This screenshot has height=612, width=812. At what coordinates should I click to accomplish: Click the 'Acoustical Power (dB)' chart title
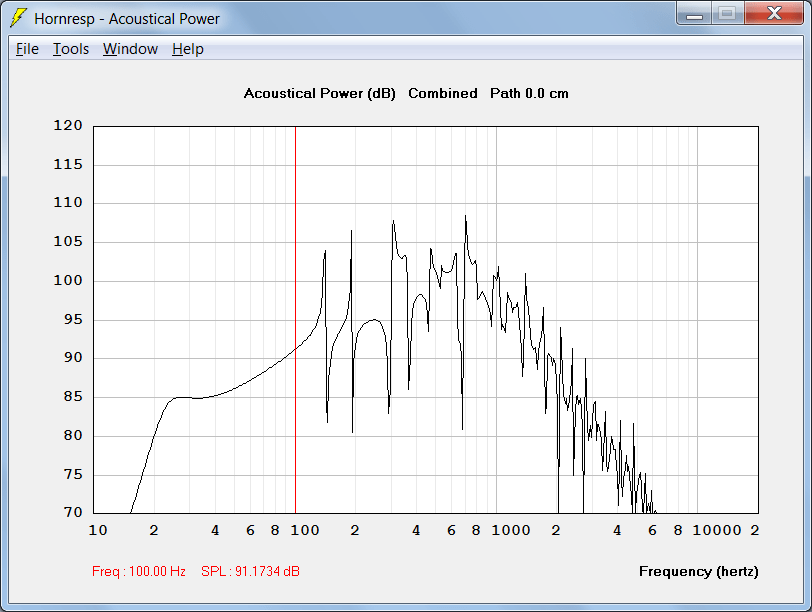click(x=320, y=94)
